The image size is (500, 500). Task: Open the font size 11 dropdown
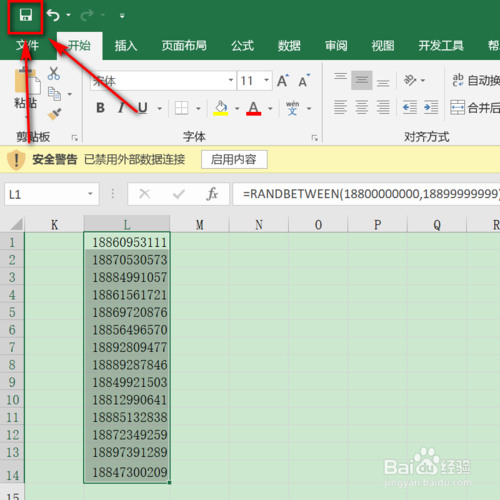[x=266, y=80]
